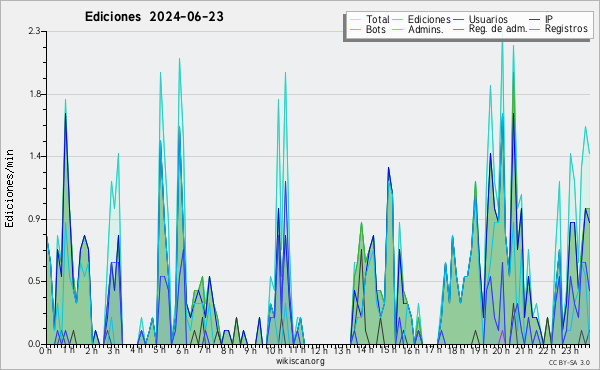Click the '18 h' x-axis tick label
Screen dimensions: 600x370
click(x=456, y=351)
